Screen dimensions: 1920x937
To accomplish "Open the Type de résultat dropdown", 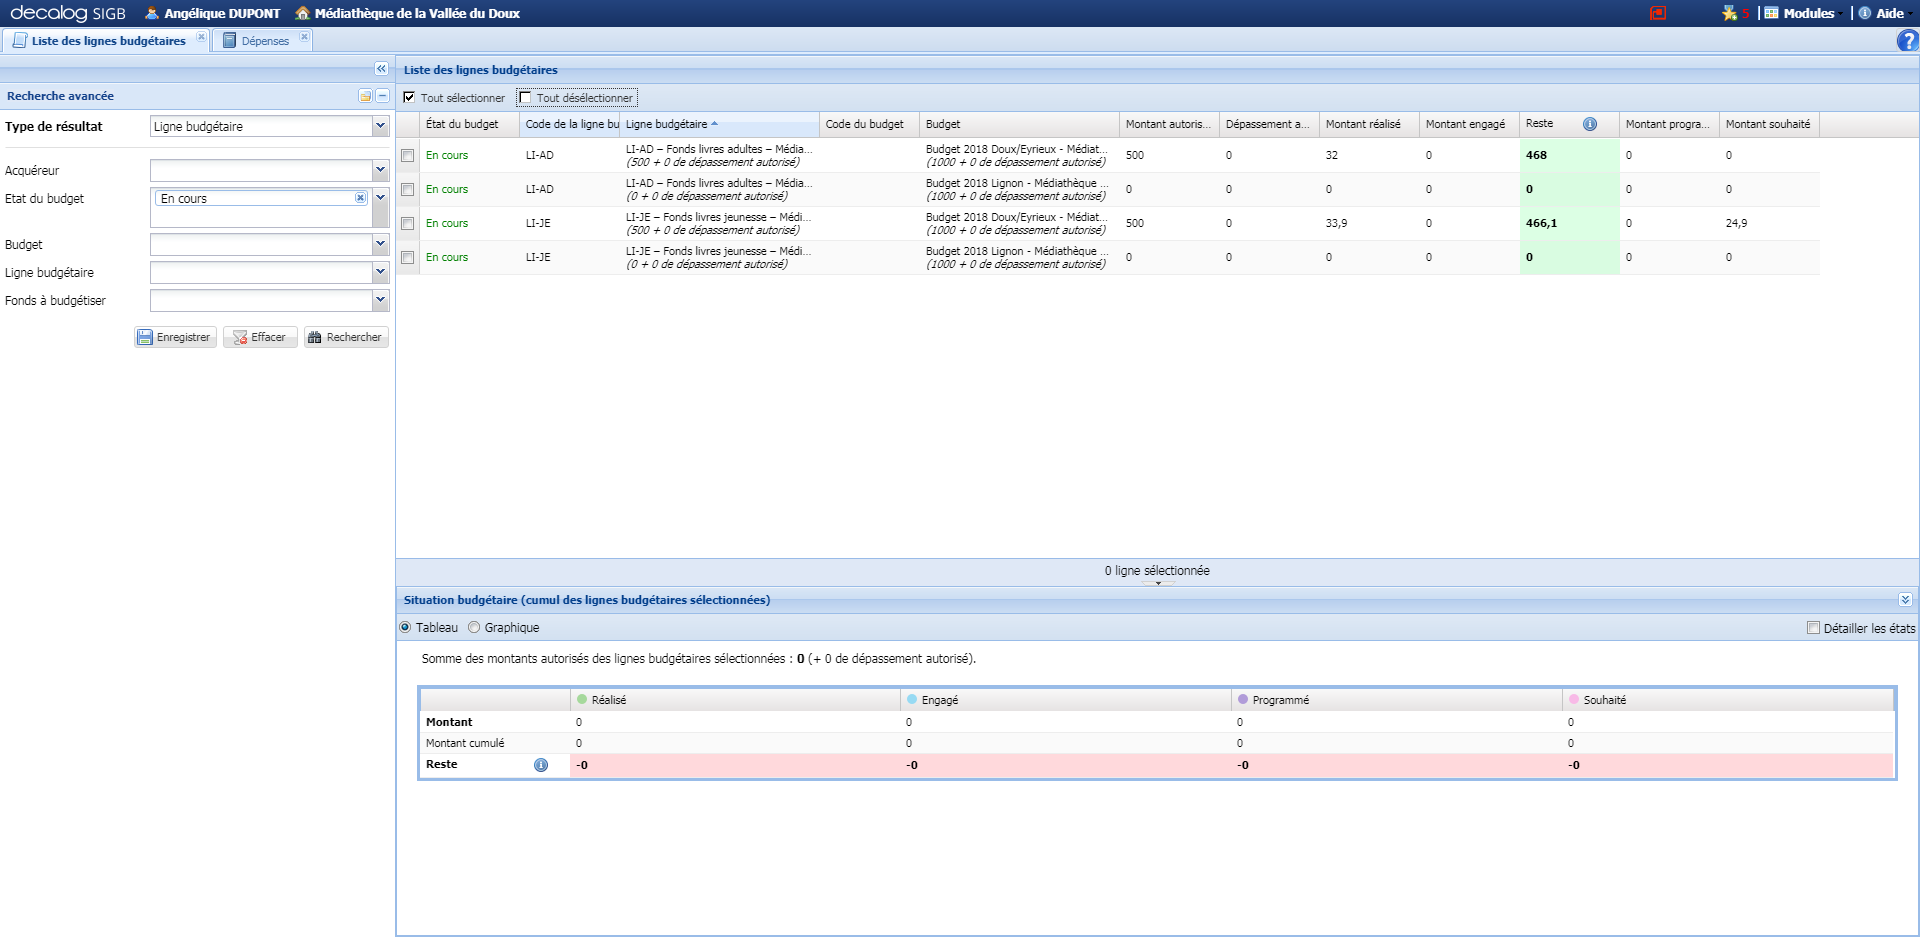I will pyautogui.click(x=380, y=126).
